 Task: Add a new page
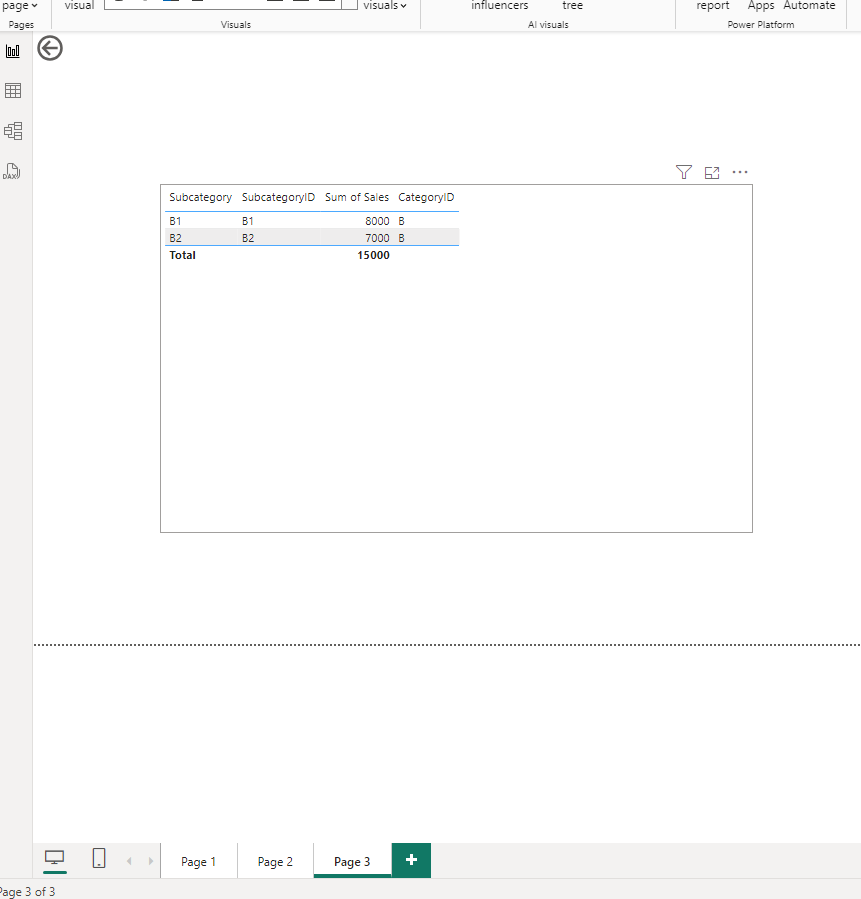click(x=411, y=860)
